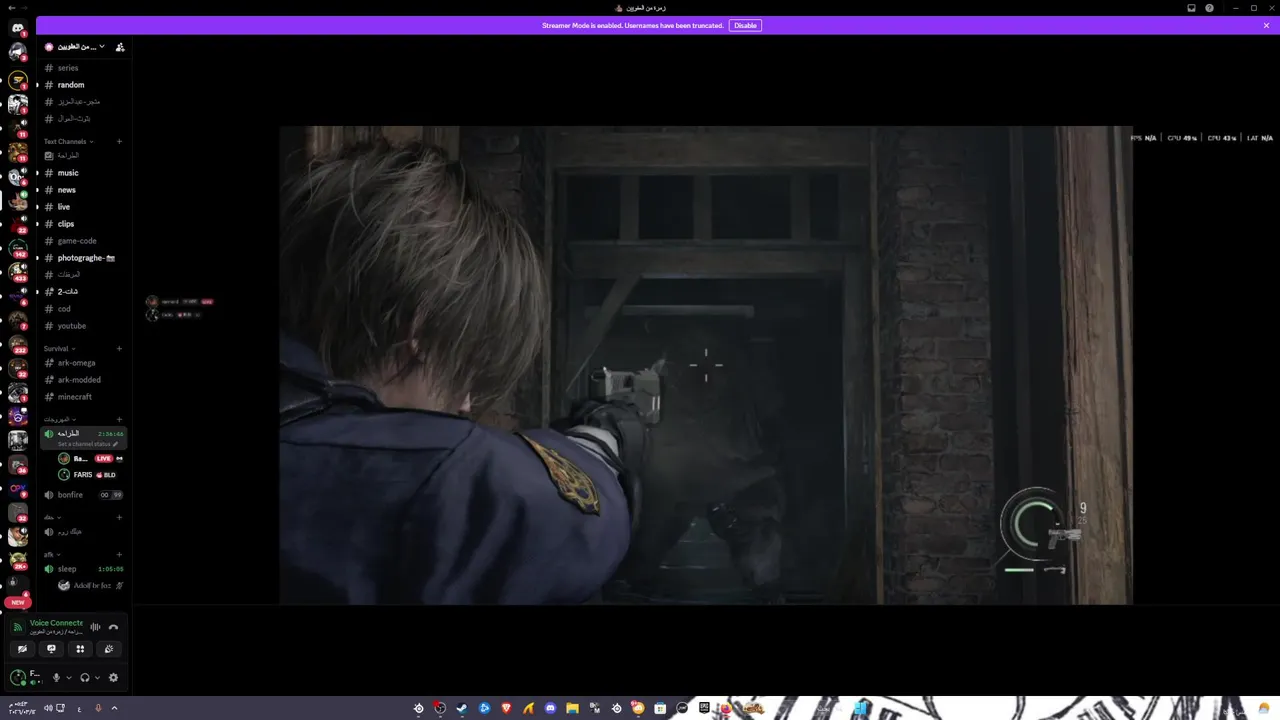Open the activities launcher icon
The image size is (1280, 720).
coord(80,649)
